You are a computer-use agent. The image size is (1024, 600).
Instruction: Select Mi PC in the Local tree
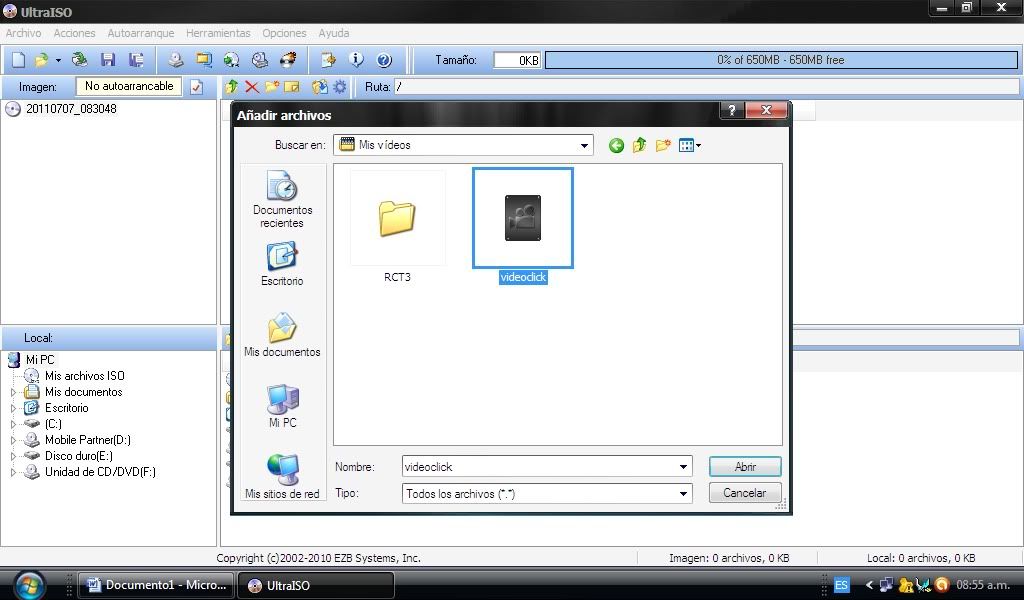point(40,360)
